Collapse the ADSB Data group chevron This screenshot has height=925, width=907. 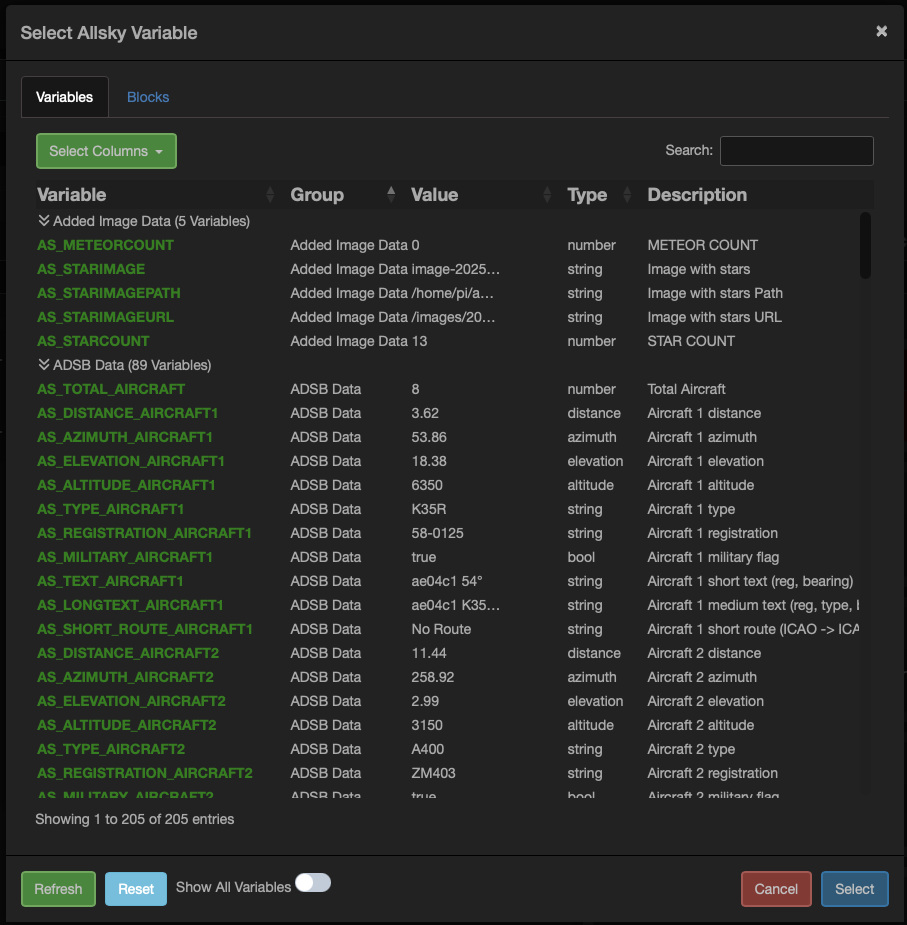43,365
